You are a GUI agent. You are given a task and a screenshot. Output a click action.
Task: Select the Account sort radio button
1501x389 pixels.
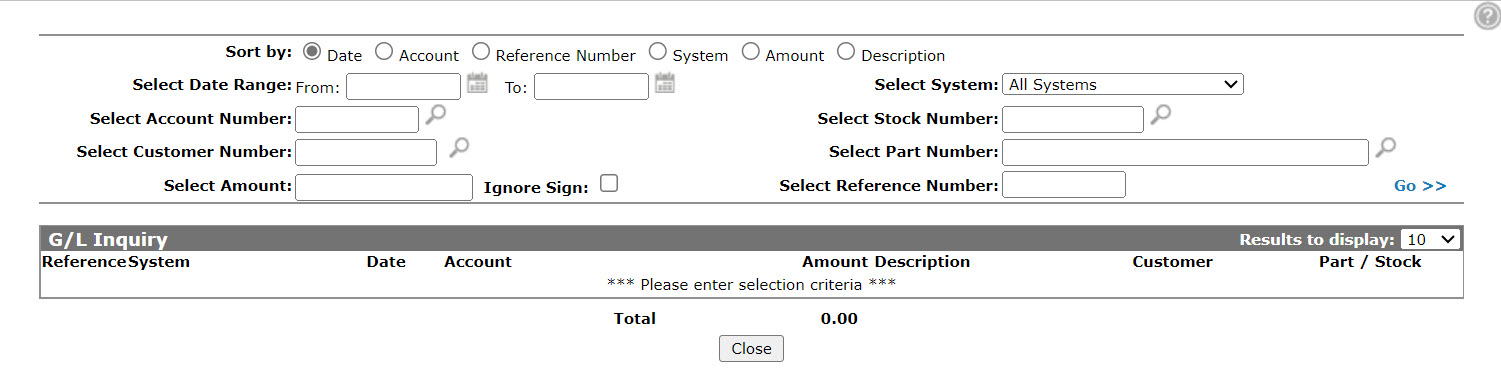[384, 52]
